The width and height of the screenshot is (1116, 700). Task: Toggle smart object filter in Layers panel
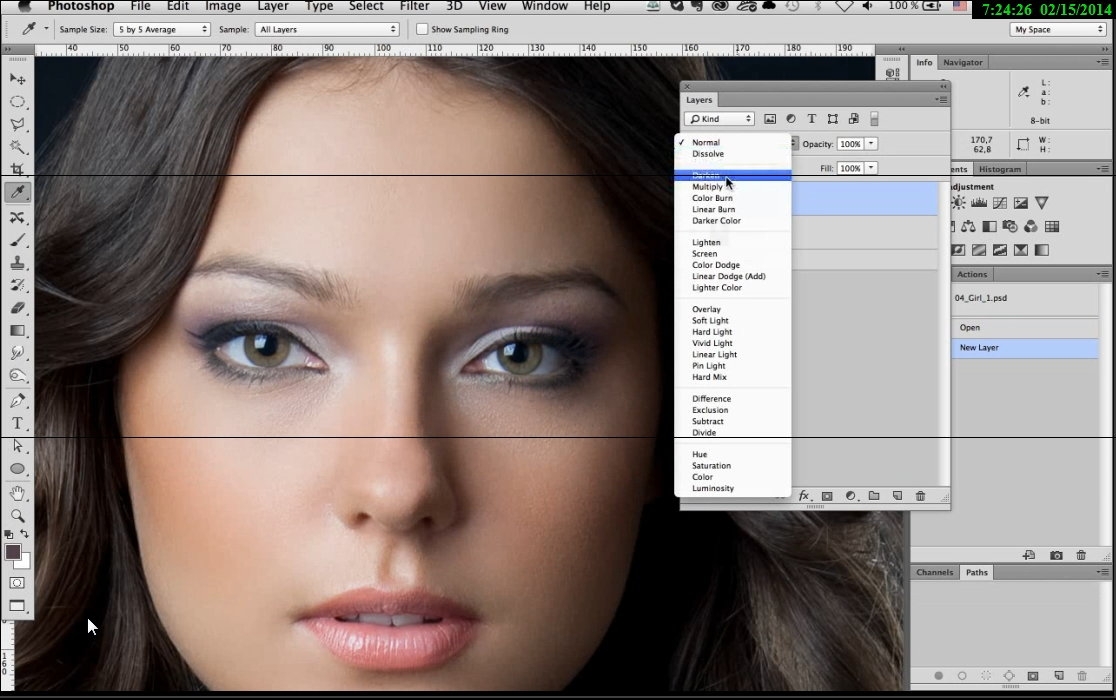point(853,119)
